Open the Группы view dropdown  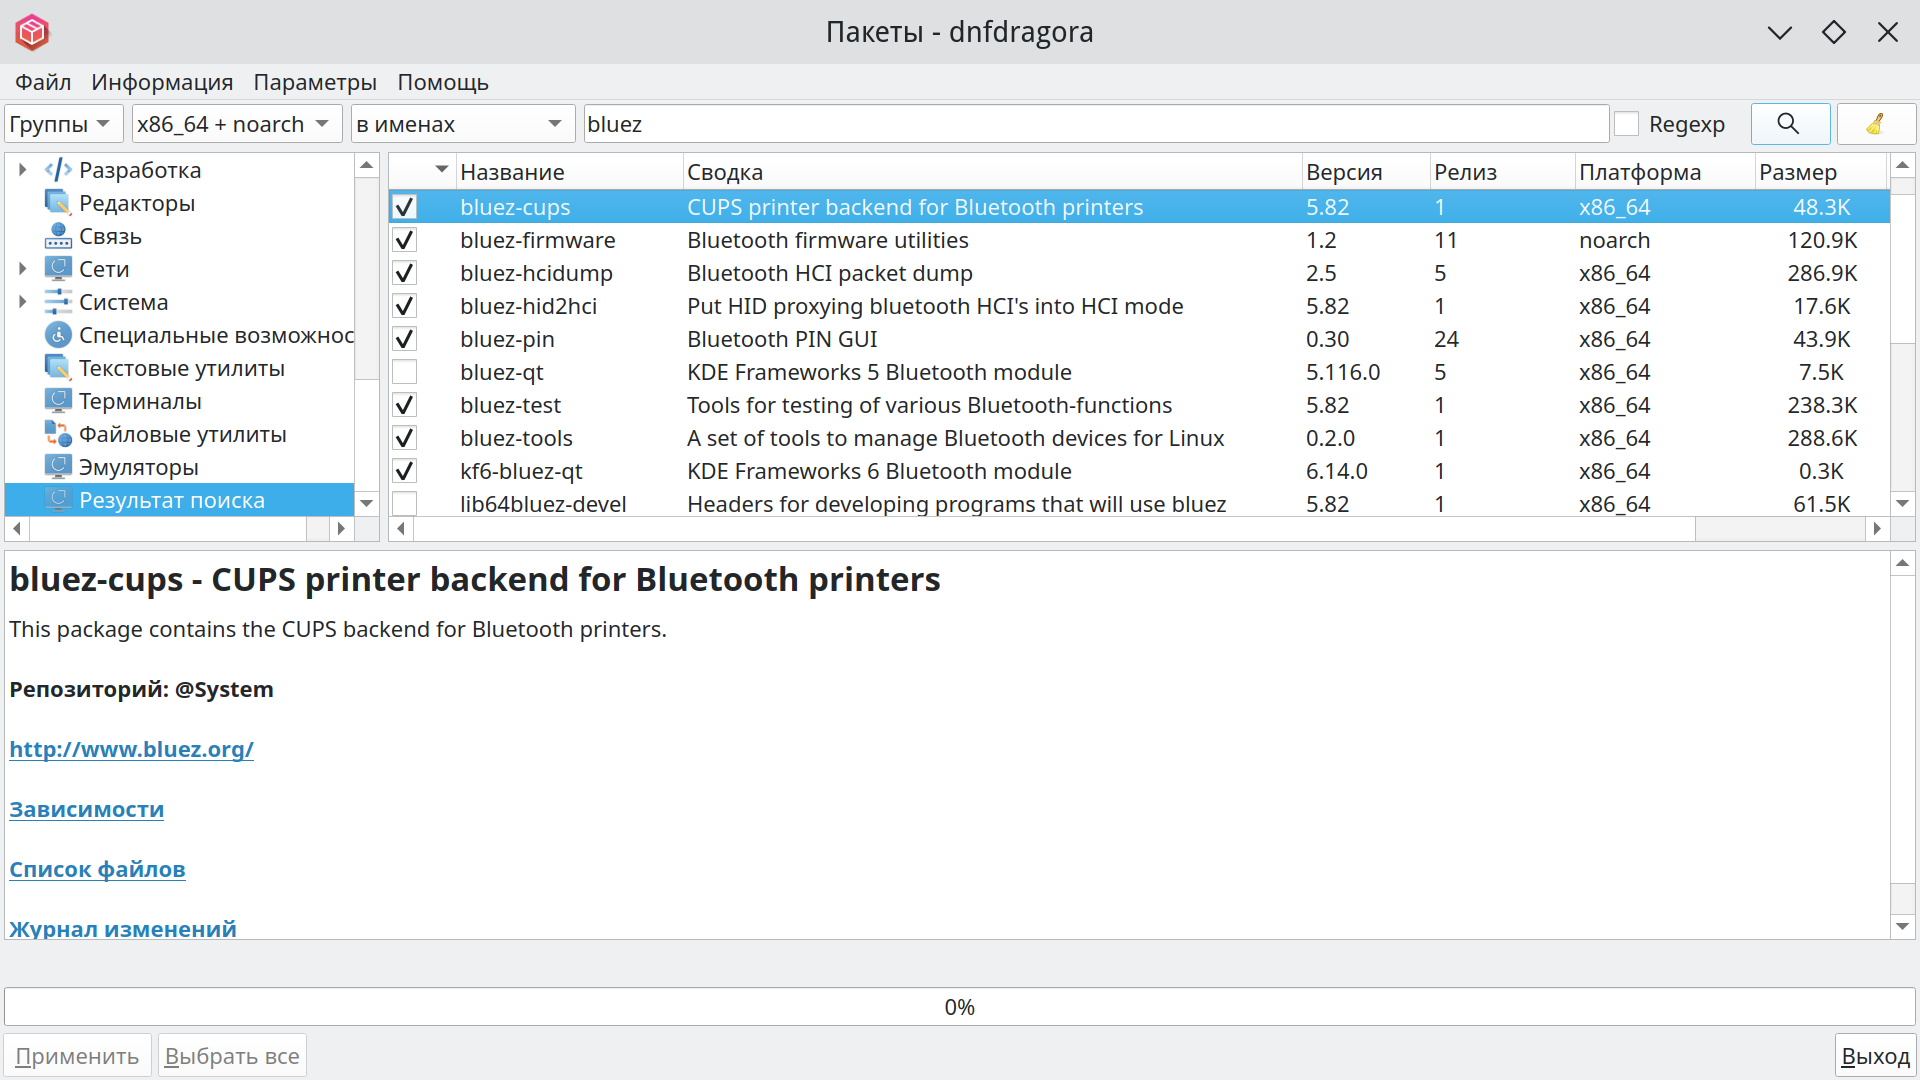coord(62,124)
